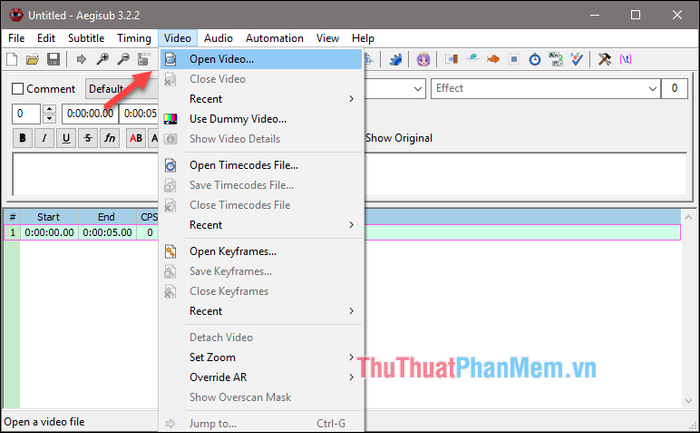Expand Recent submenu below Close Keyframes
700x433 pixels.
pyautogui.click(x=261, y=311)
